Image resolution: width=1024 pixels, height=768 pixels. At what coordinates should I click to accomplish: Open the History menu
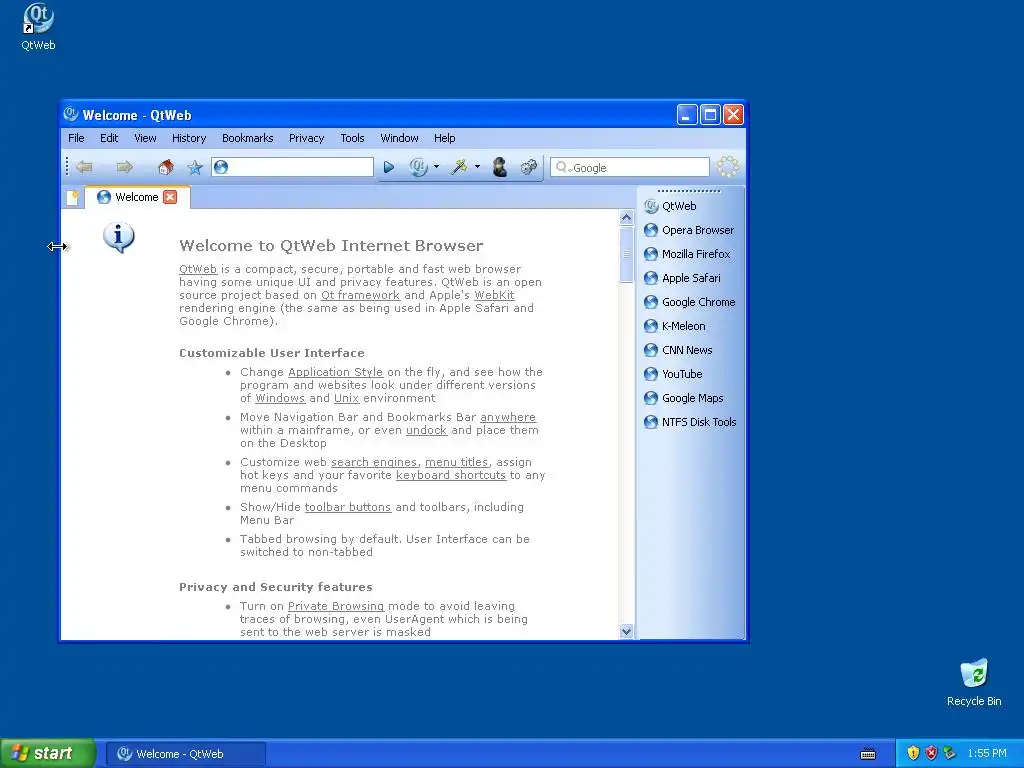pyautogui.click(x=189, y=138)
